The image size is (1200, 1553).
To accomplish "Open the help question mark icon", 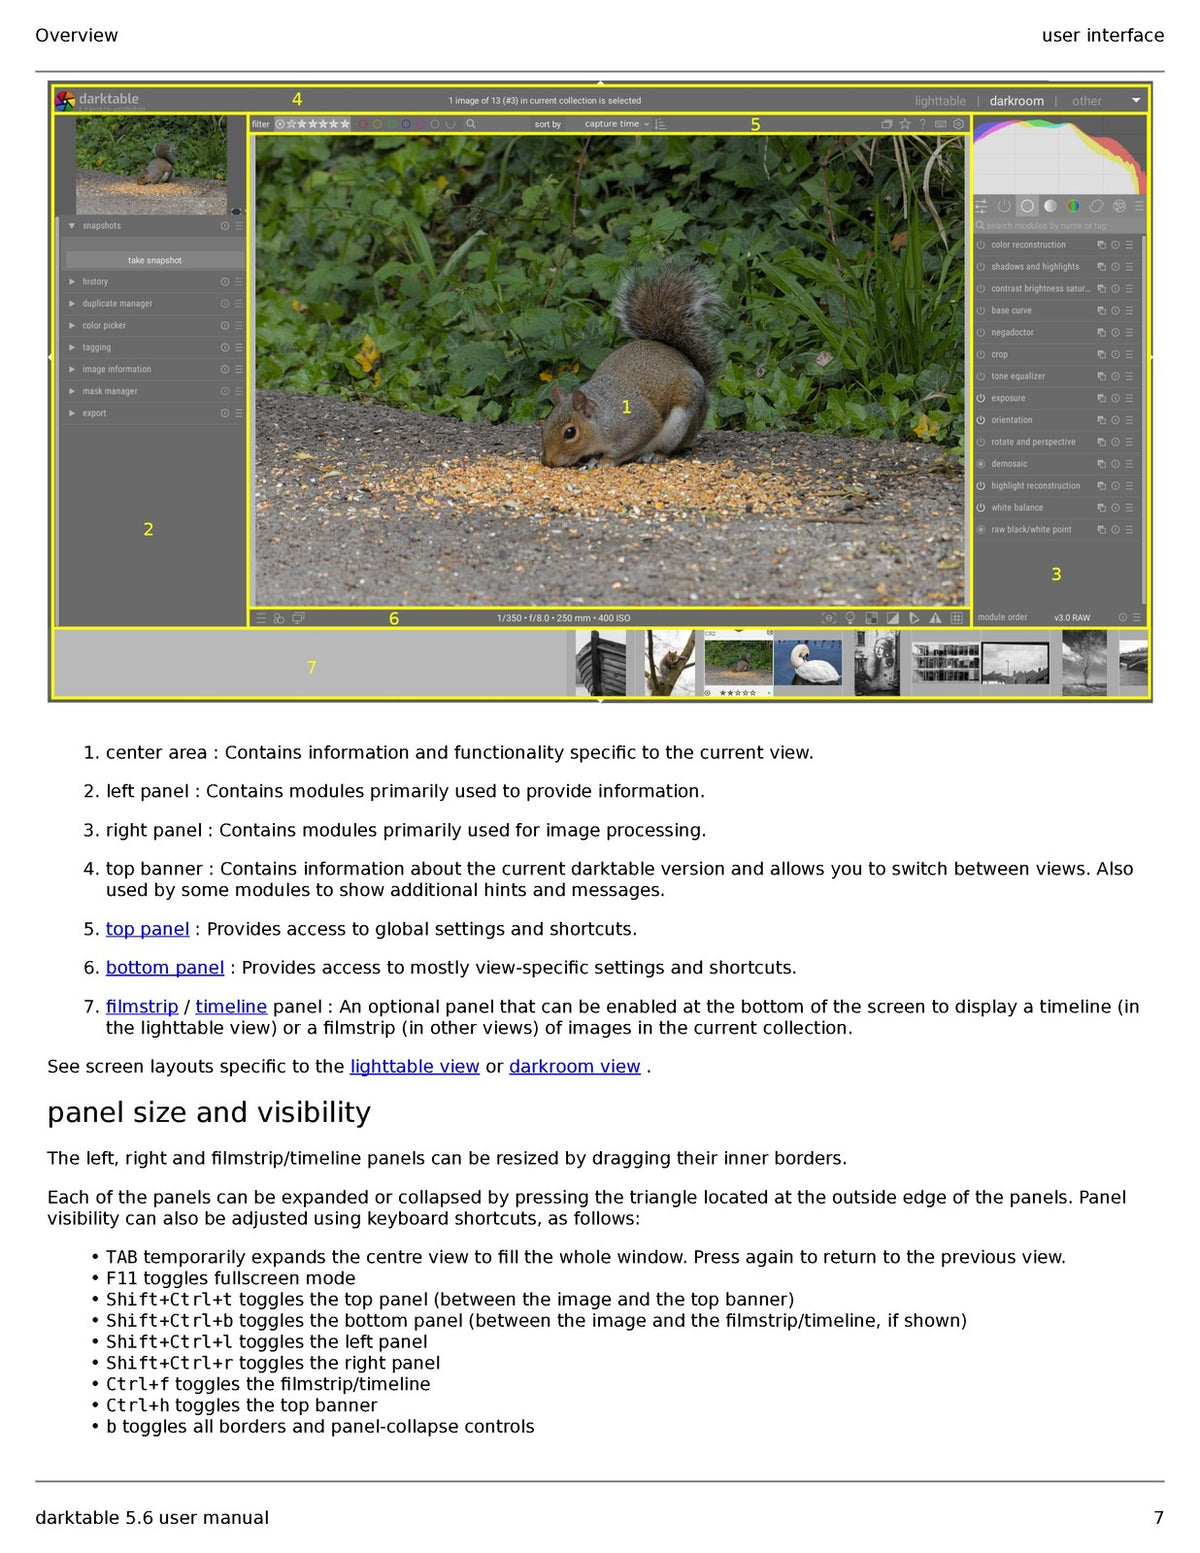I will point(923,124).
